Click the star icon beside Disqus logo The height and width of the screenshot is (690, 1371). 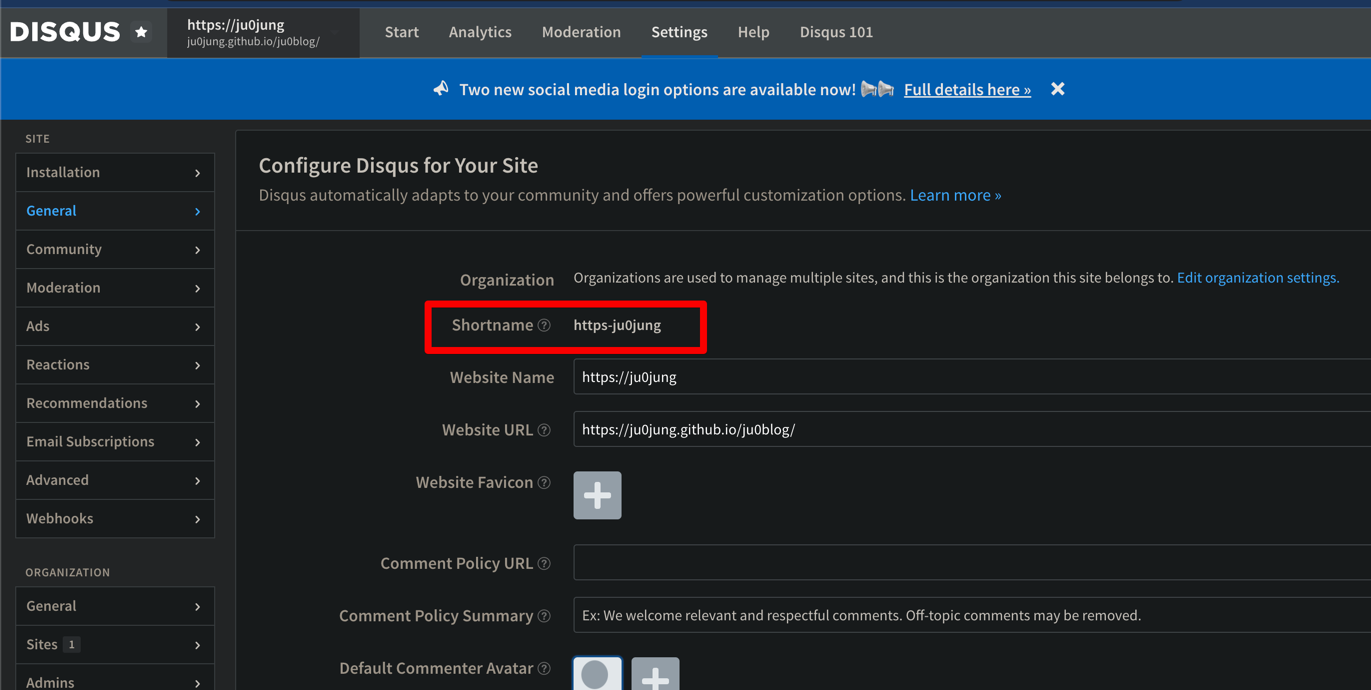pyautogui.click(x=141, y=32)
